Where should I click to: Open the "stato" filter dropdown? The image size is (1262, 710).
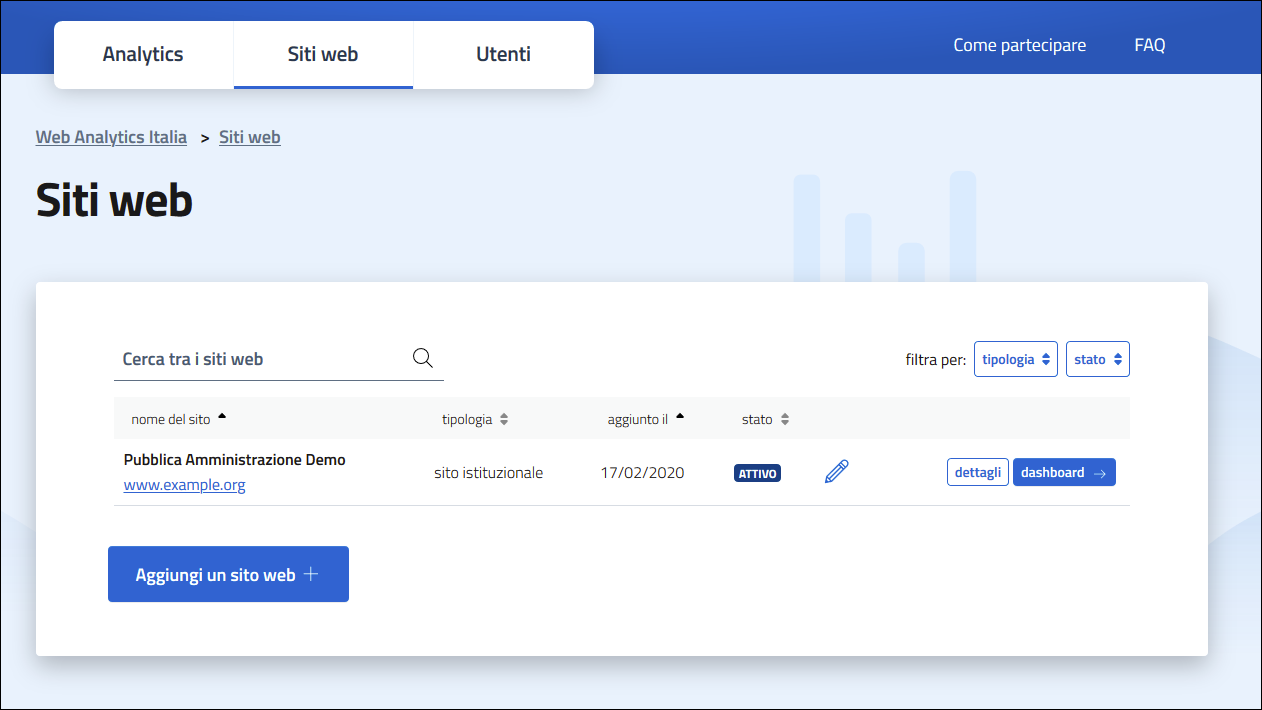click(x=1097, y=358)
